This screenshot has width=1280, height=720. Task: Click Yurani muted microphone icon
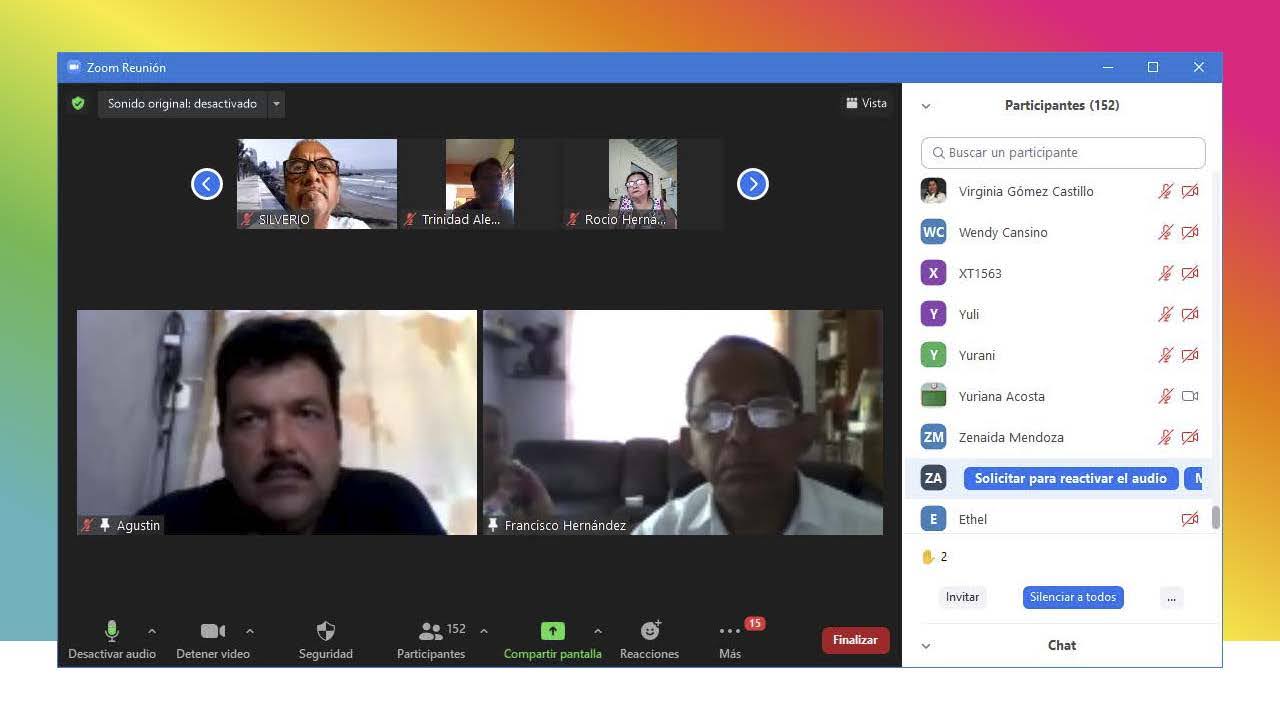tap(1165, 355)
